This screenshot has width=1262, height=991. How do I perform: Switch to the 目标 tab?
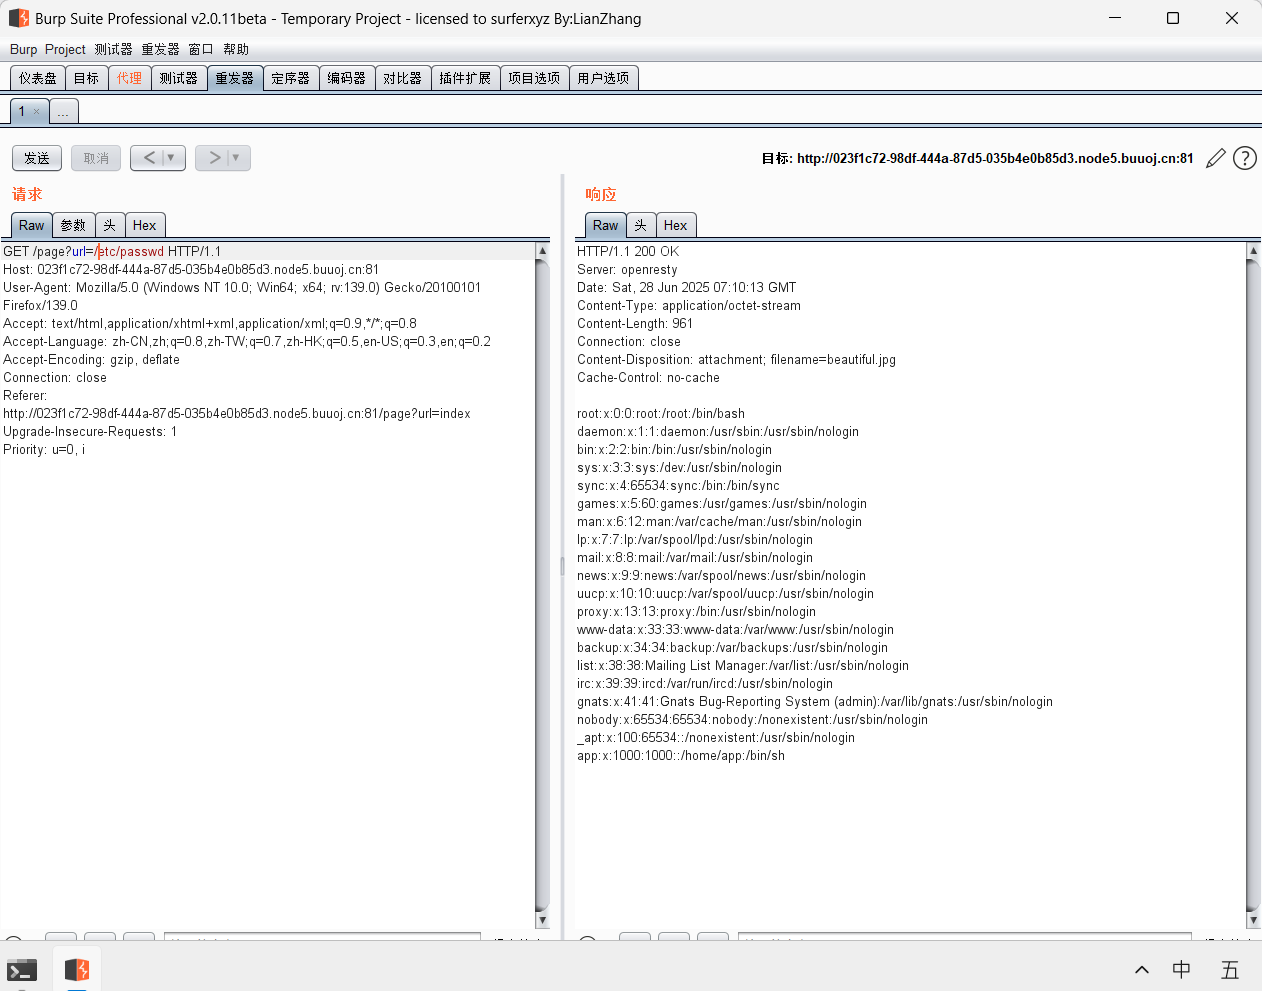point(86,78)
